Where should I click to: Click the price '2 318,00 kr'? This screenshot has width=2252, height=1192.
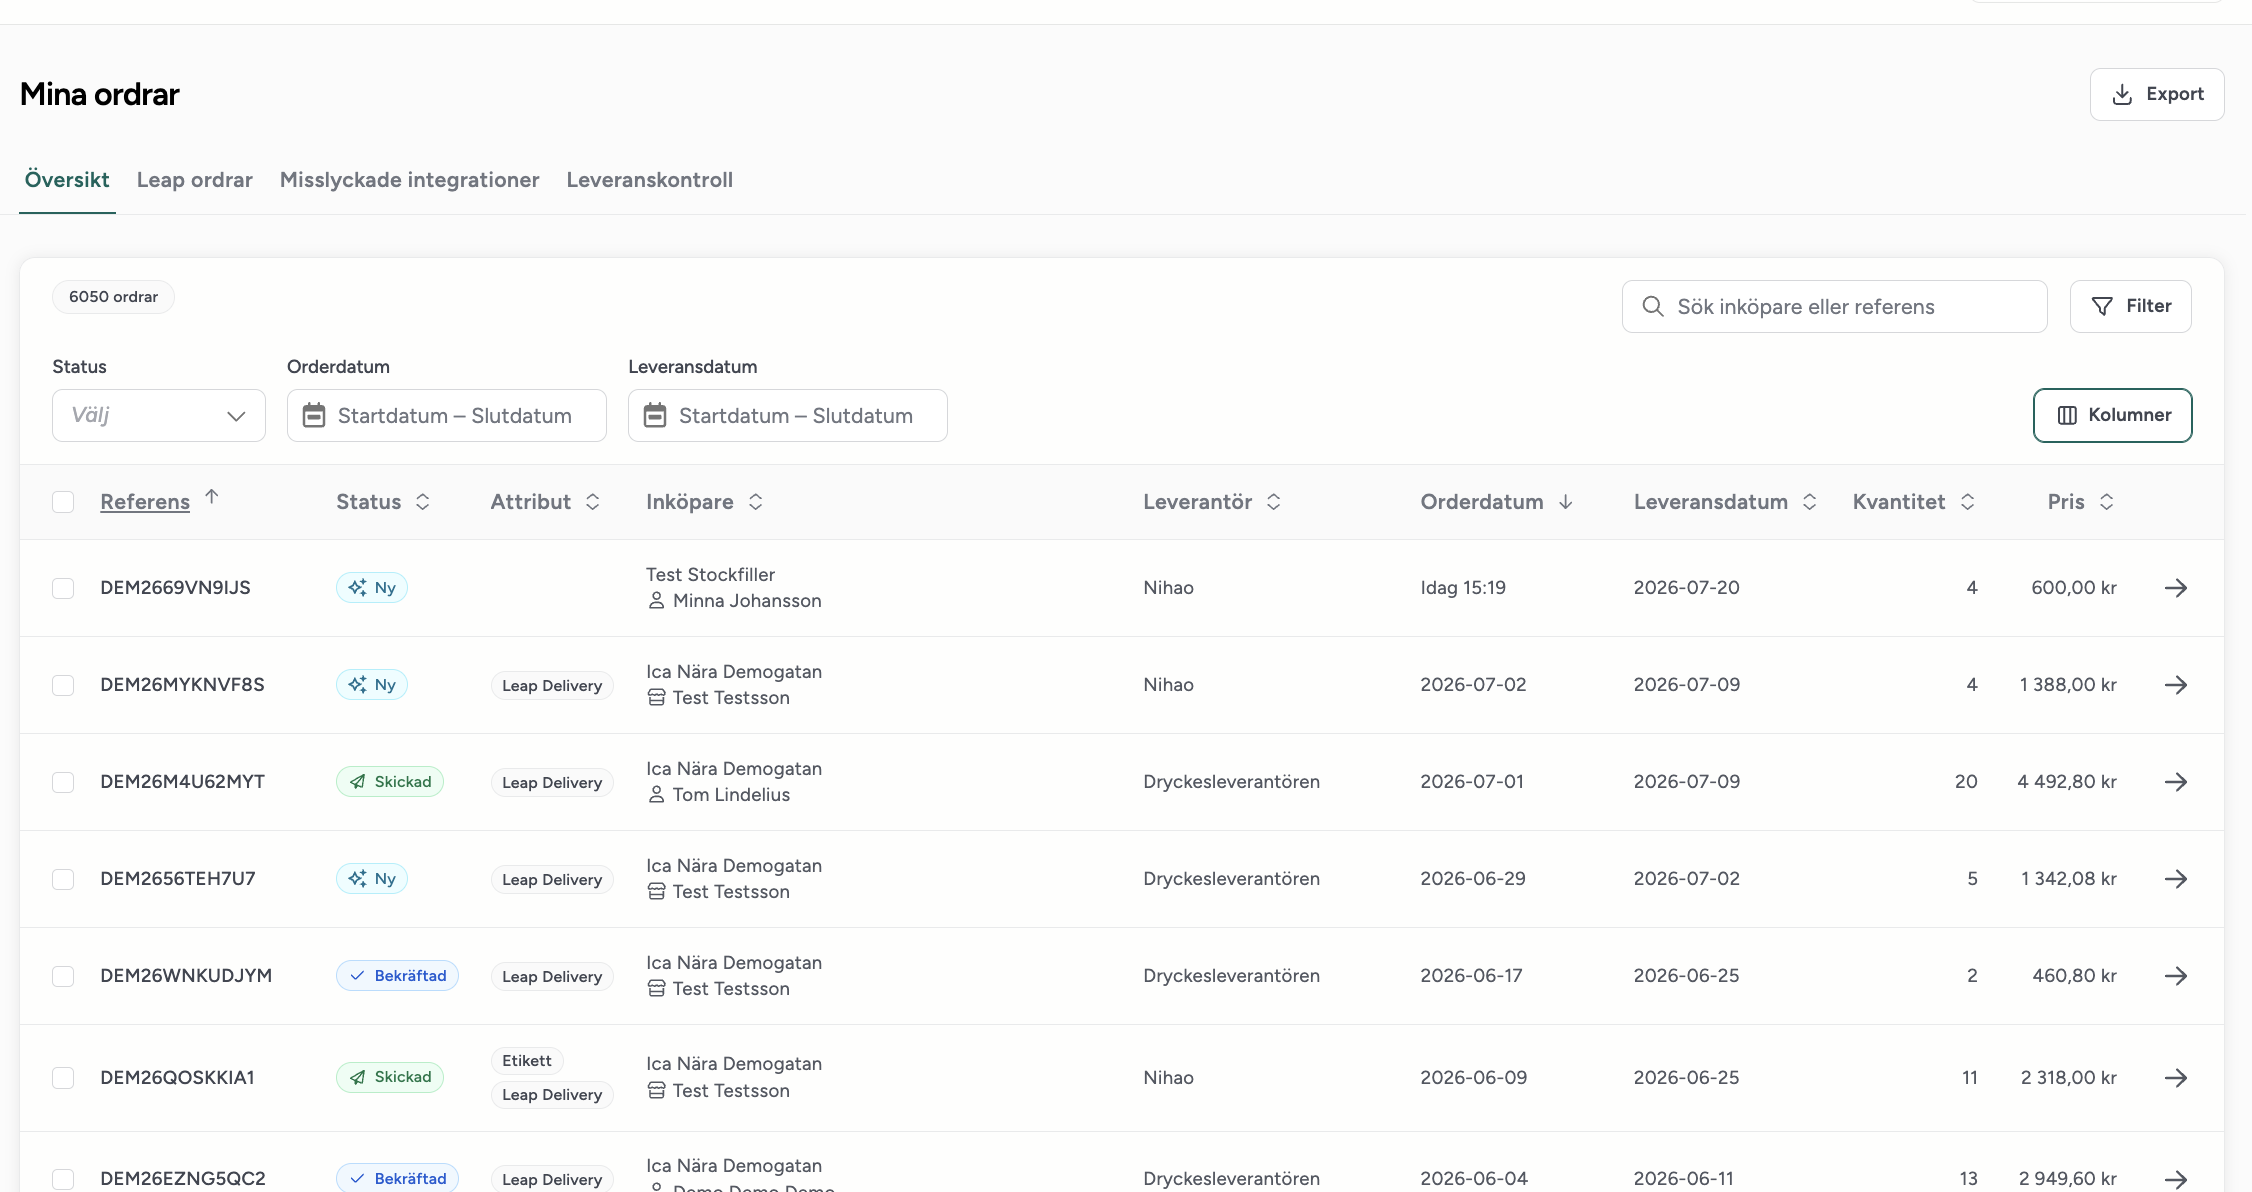[x=2069, y=1078]
